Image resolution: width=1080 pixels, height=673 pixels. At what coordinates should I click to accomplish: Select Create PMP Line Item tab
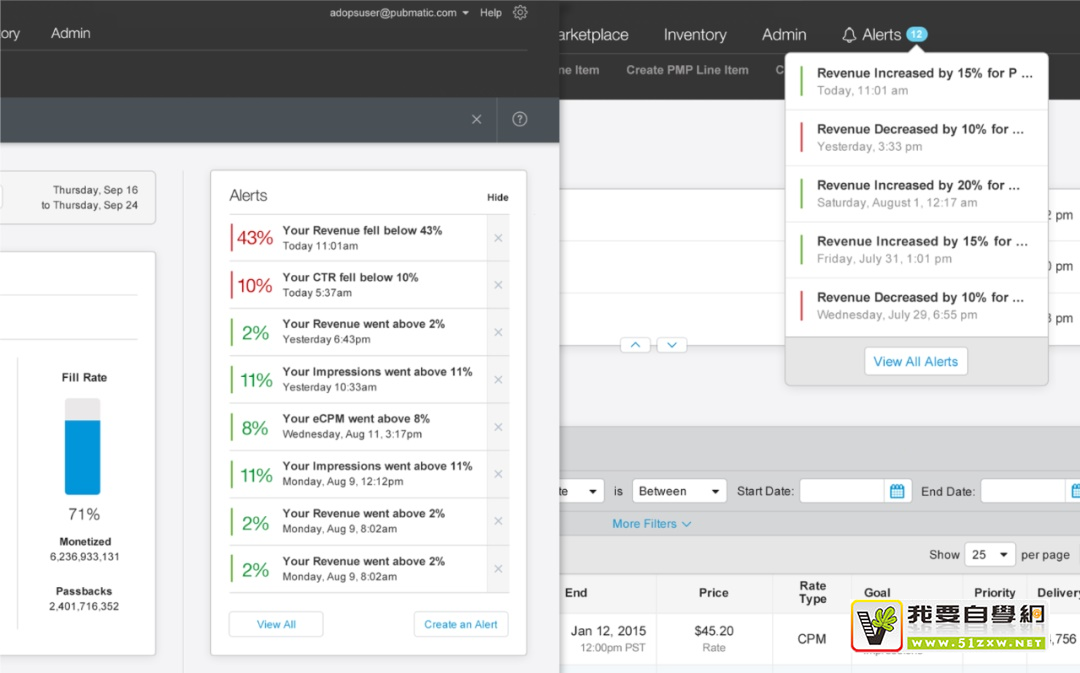click(687, 70)
